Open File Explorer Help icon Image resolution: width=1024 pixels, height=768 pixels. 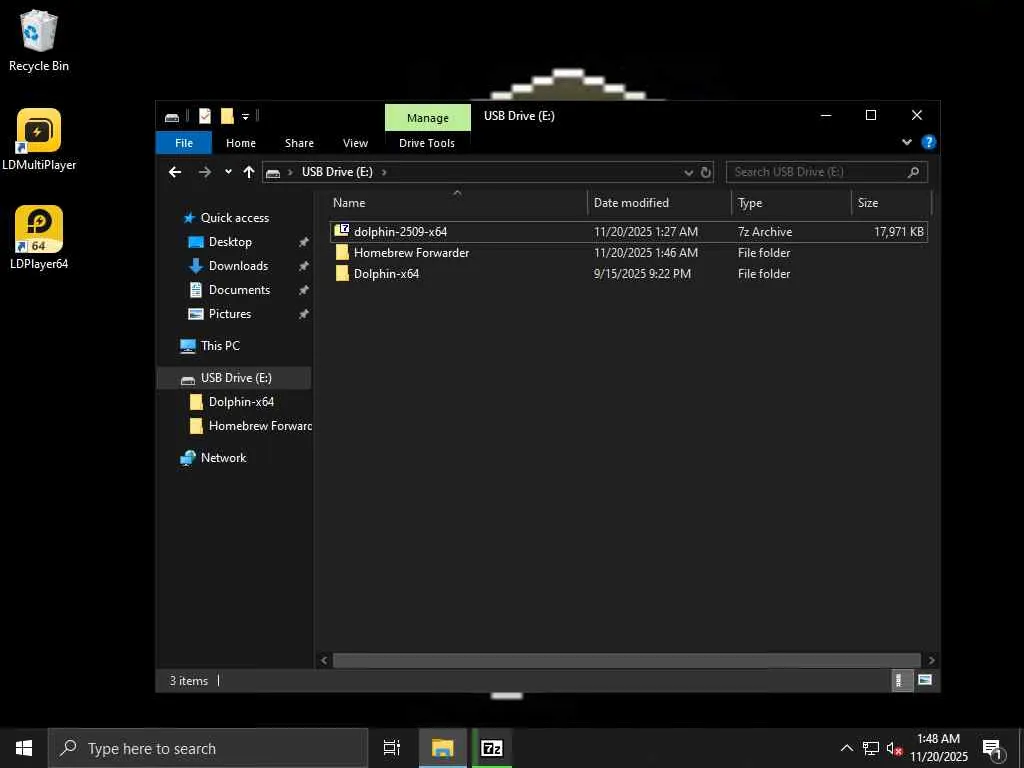tap(928, 142)
